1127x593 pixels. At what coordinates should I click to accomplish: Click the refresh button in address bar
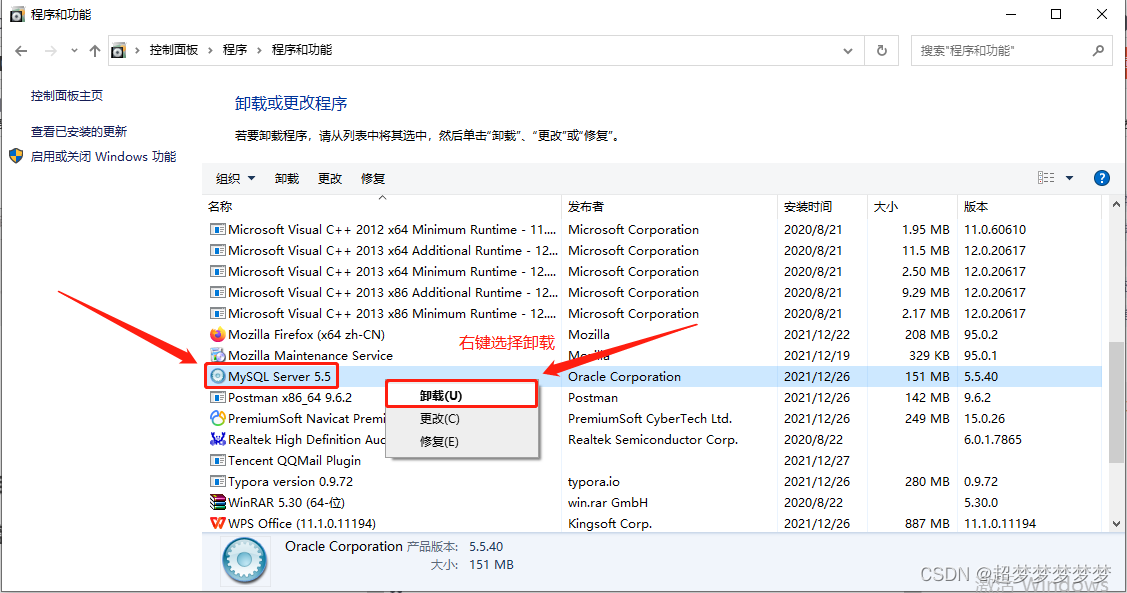[881, 50]
